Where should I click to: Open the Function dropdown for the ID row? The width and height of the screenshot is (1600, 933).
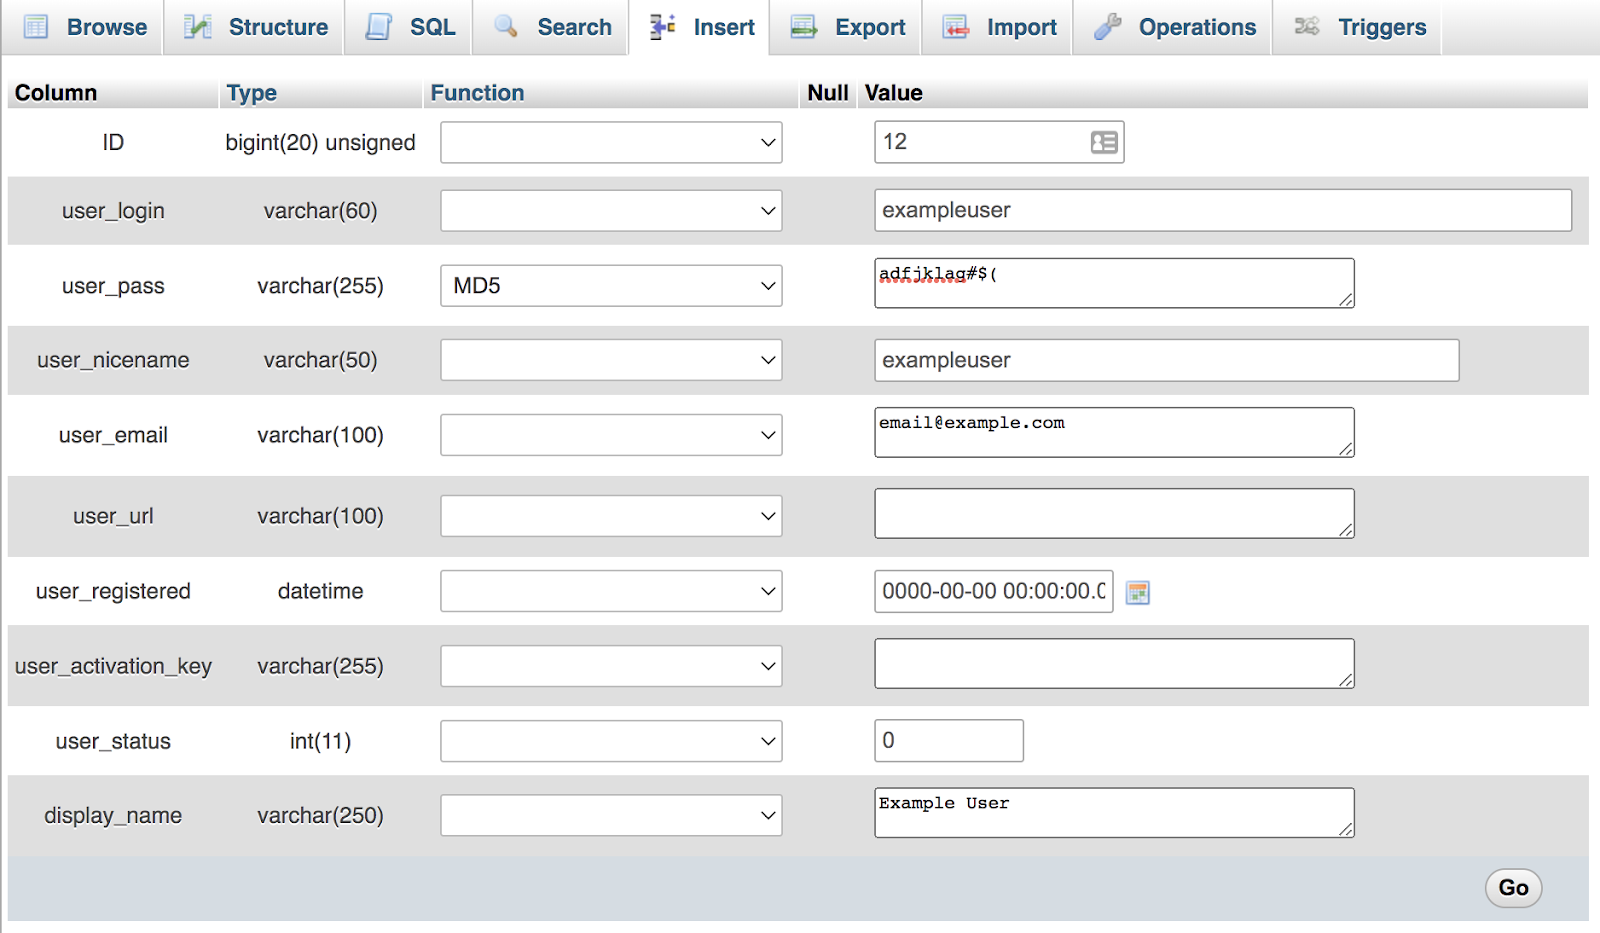coord(611,142)
